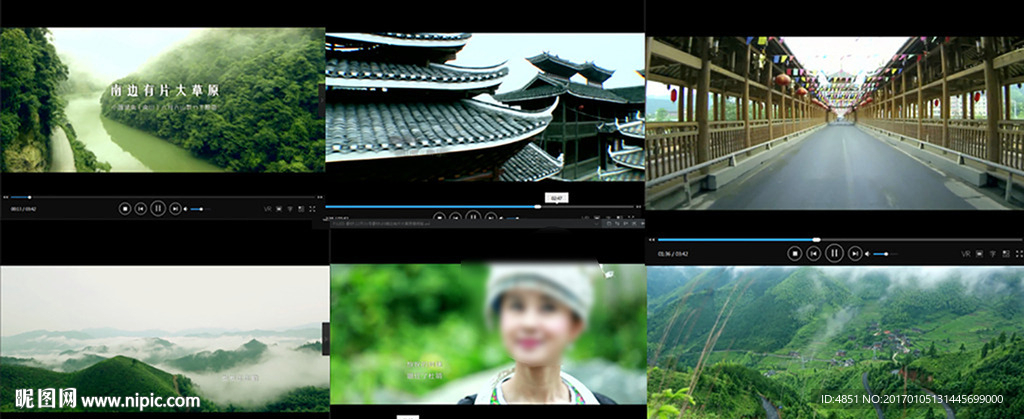1024x419 pixels.
Task: Click fast-forward arrows in river valley player
Action: pyautogui.click(x=320, y=197)
